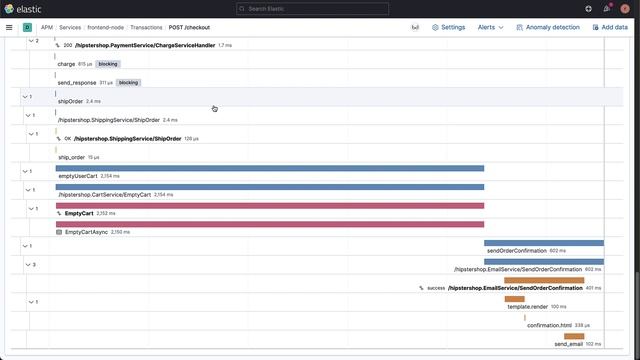Viewport: 640px width, 360px height.
Task: Click the charge span label
Action: point(66,64)
